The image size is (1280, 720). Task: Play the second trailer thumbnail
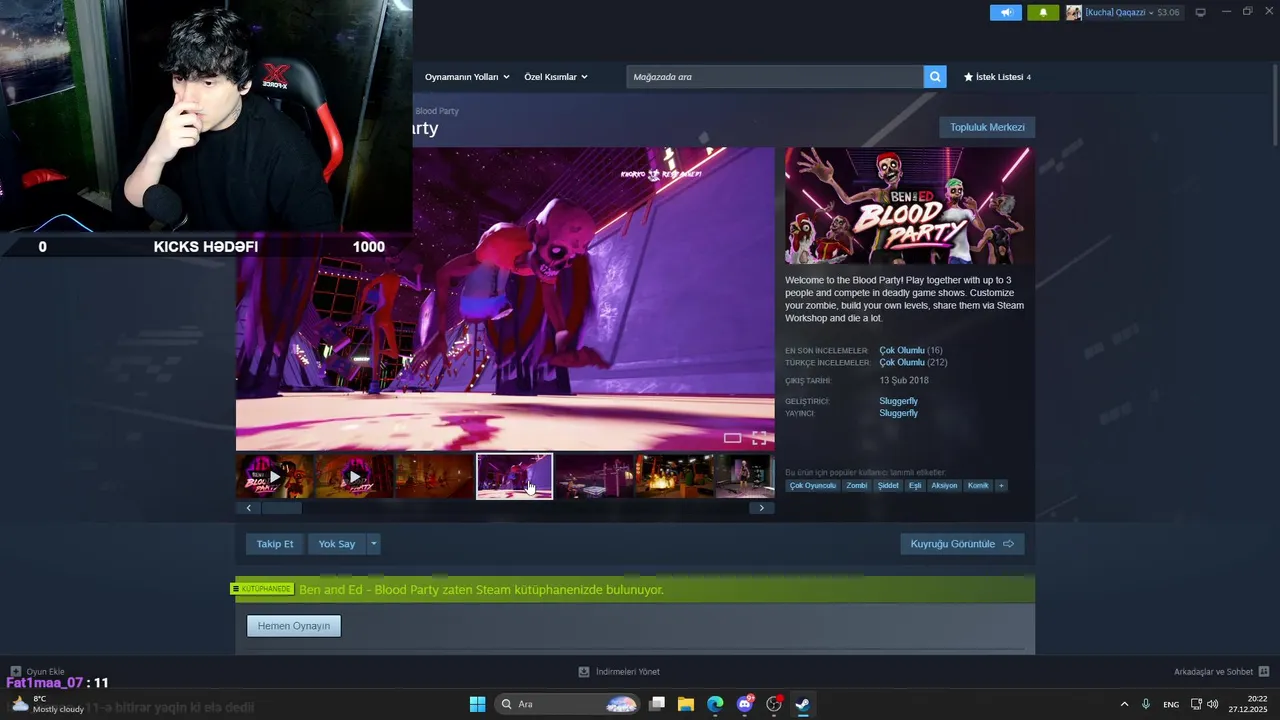354,477
